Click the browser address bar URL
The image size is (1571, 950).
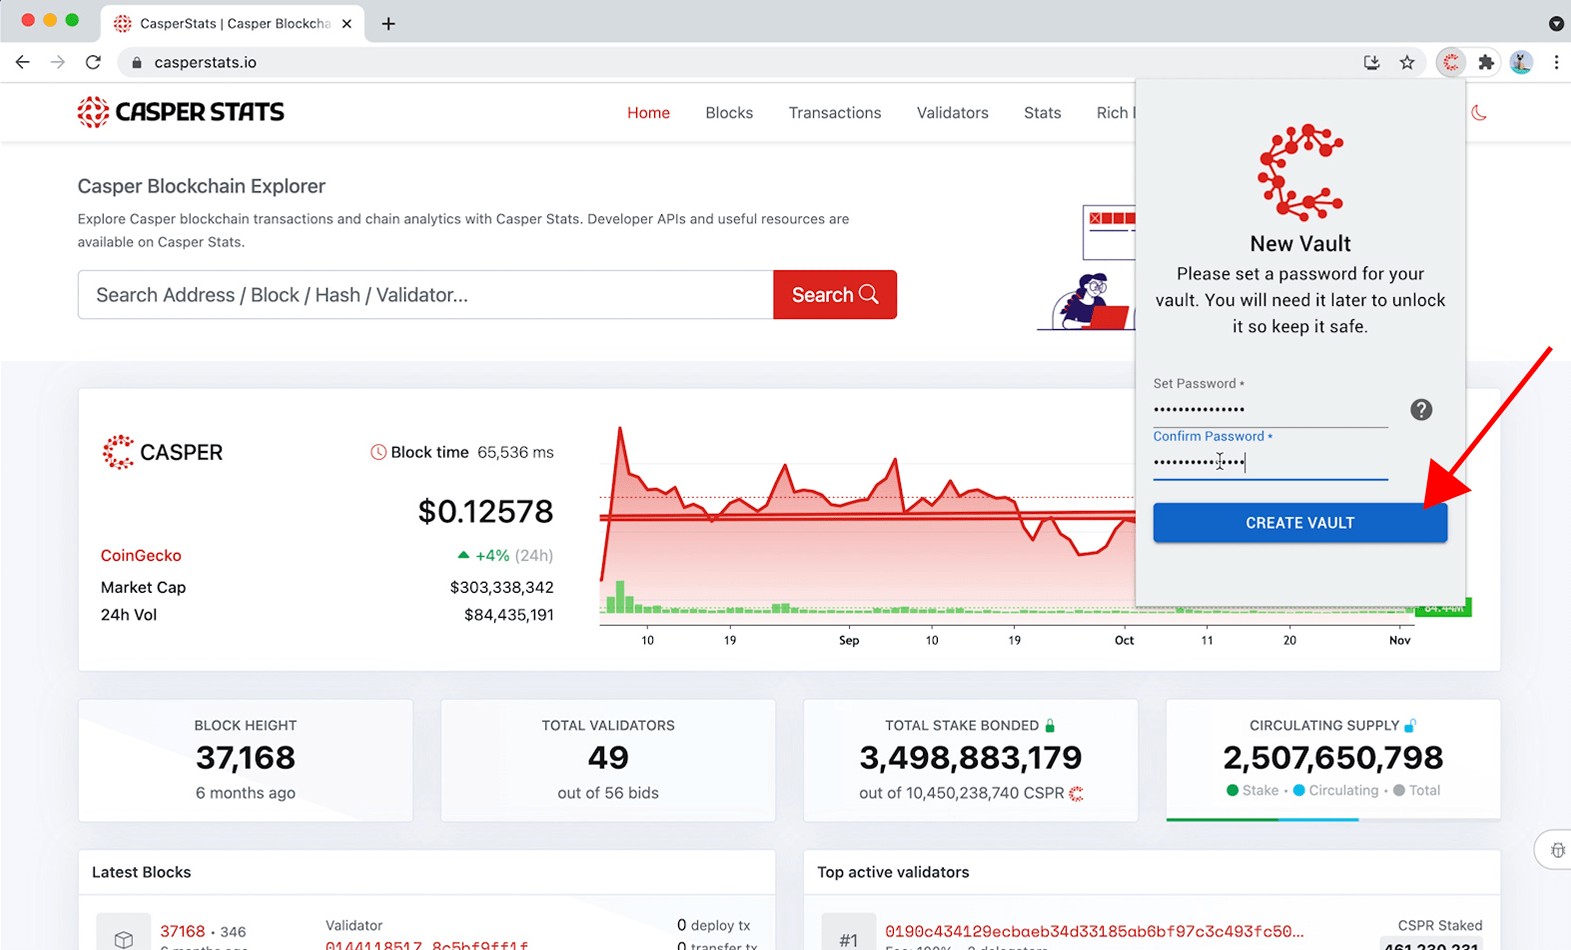[x=205, y=62]
